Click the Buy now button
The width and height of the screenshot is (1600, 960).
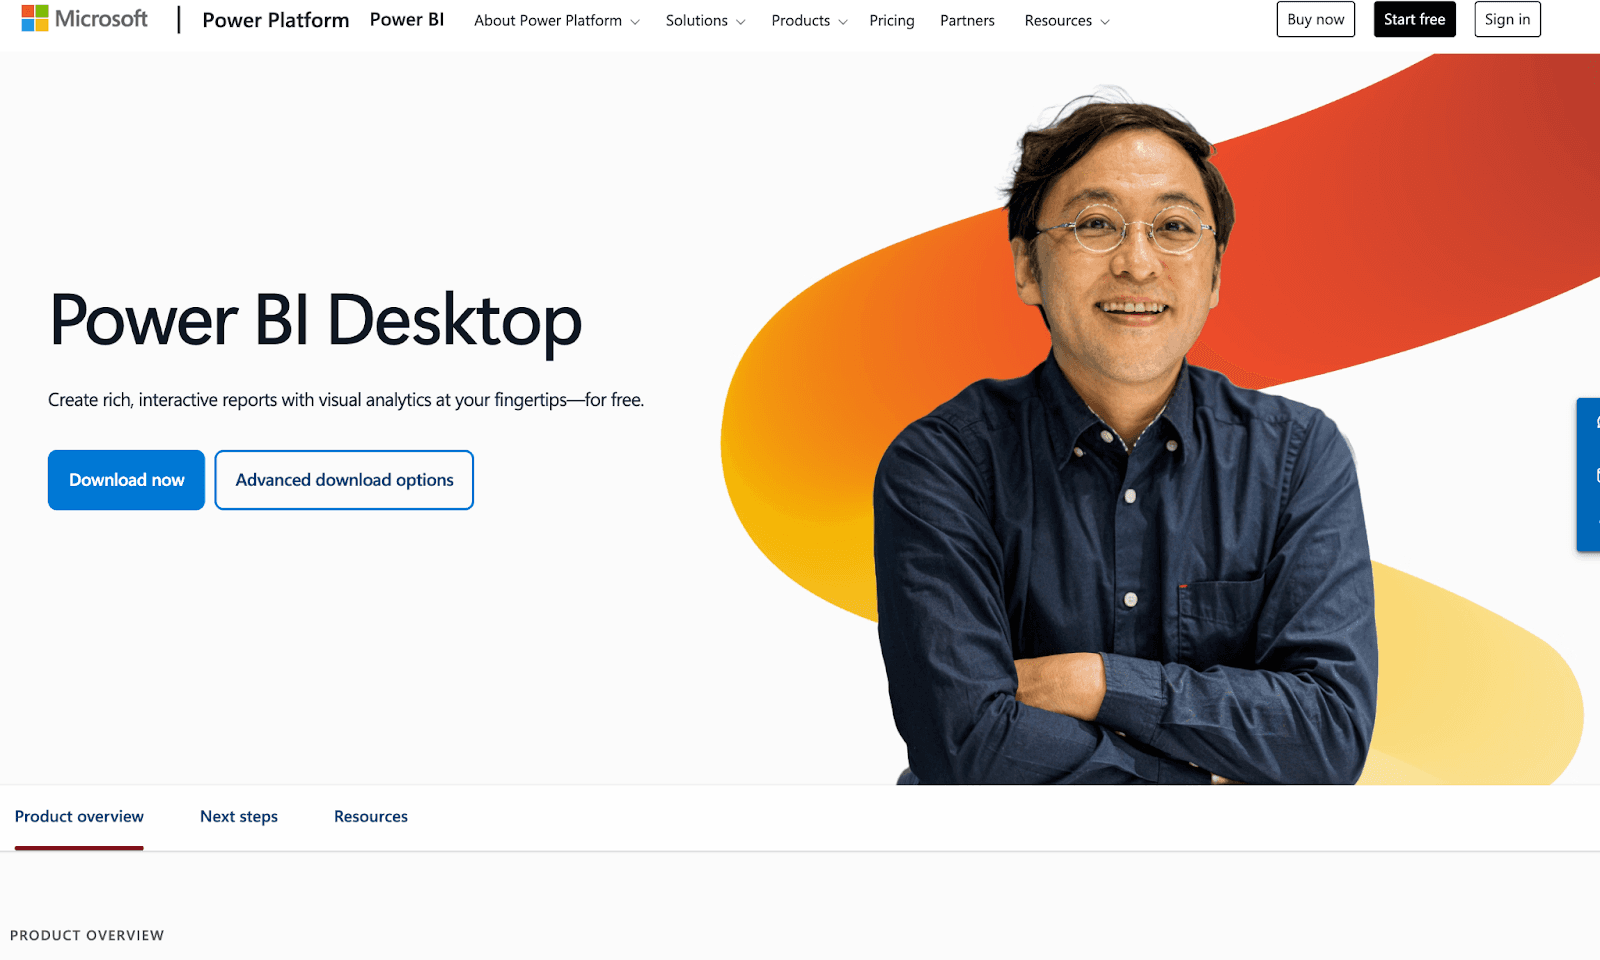[x=1315, y=19]
